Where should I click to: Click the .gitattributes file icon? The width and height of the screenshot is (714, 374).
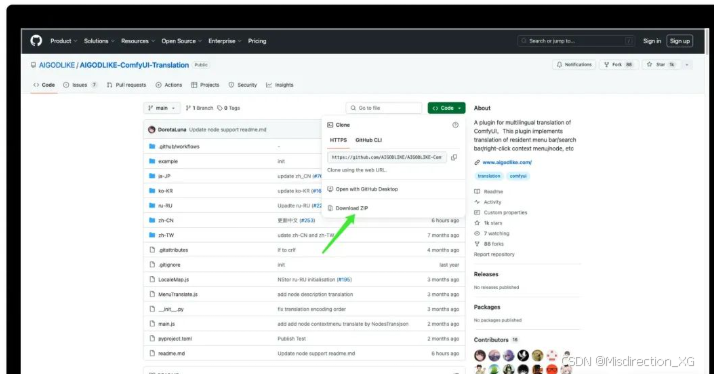(x=152, y=250)
